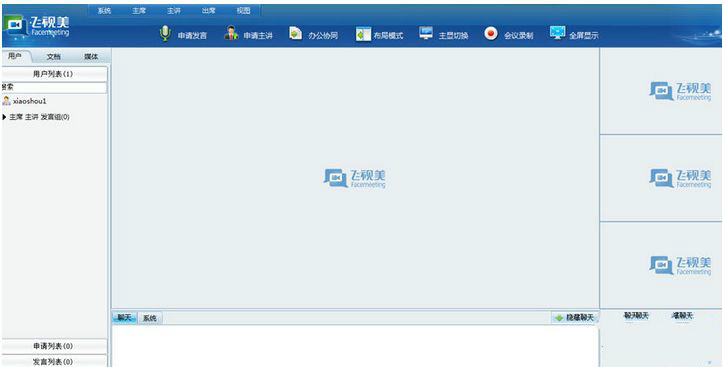Open the 主席 menu
The height and width of the screenshot is (367, 723).
(139, 11)
